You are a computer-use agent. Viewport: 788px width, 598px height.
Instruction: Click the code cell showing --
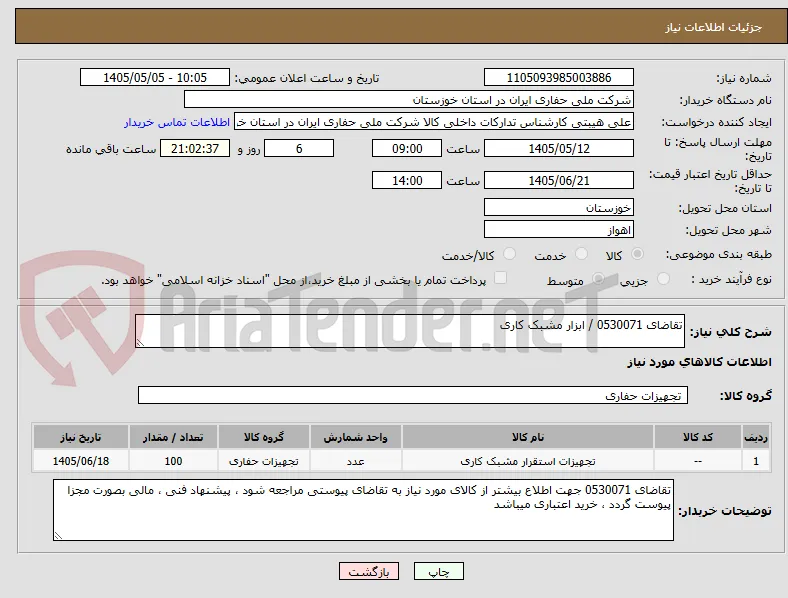click(x=698, y=461)
